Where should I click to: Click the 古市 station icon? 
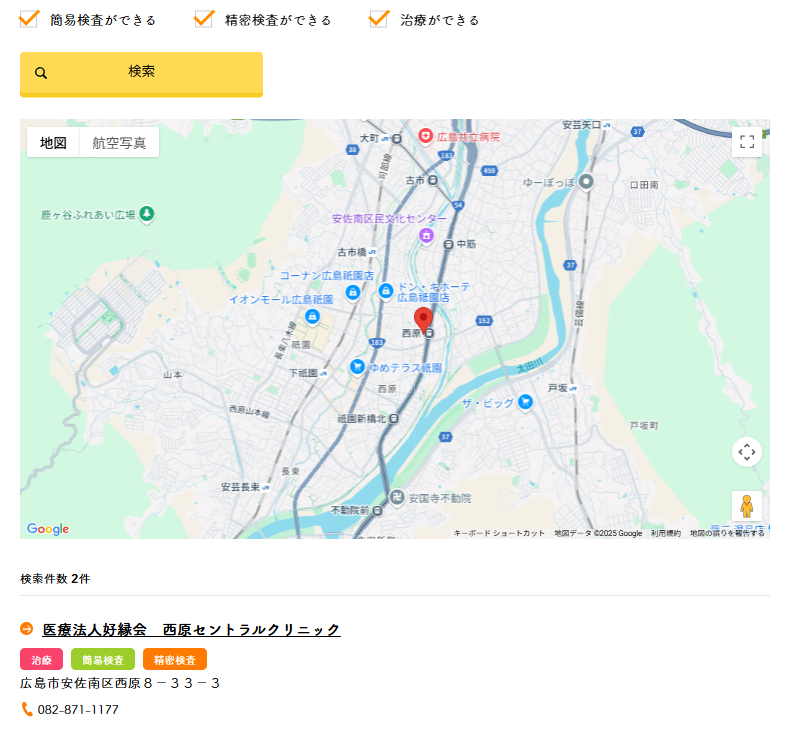click(433, 180)
